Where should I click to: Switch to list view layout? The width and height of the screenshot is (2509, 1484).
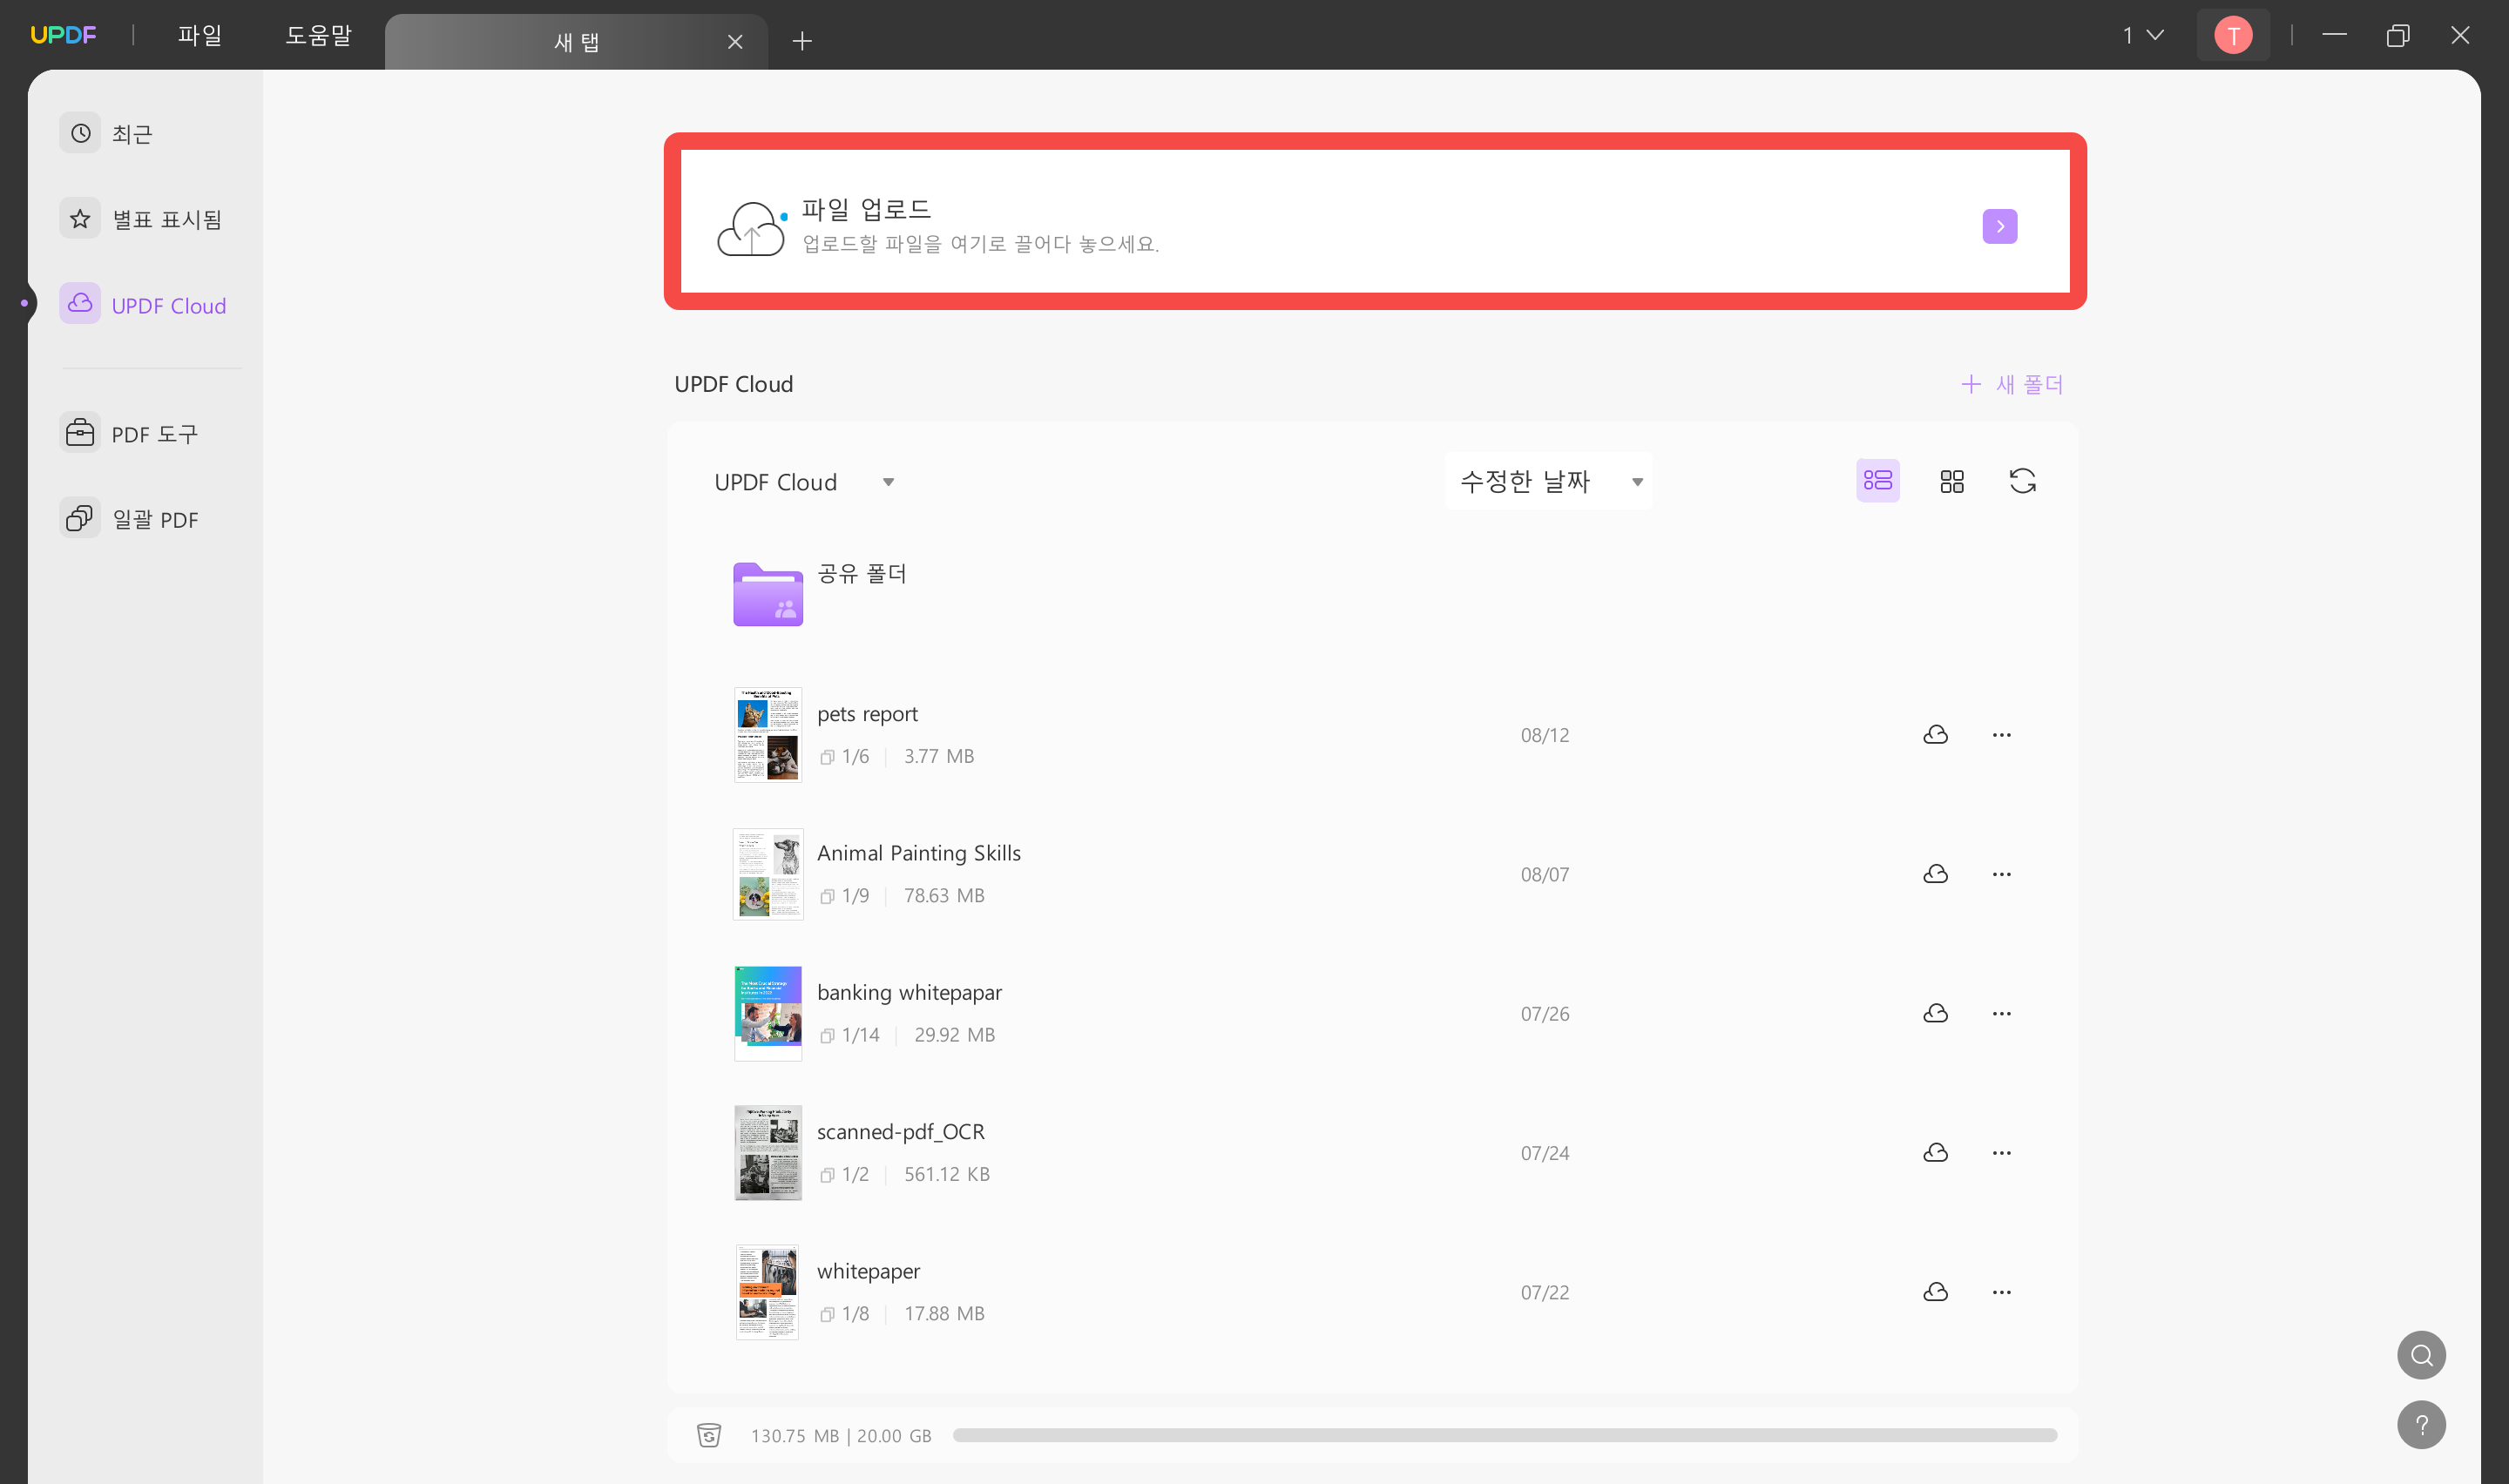click(x=1877, y=481)
